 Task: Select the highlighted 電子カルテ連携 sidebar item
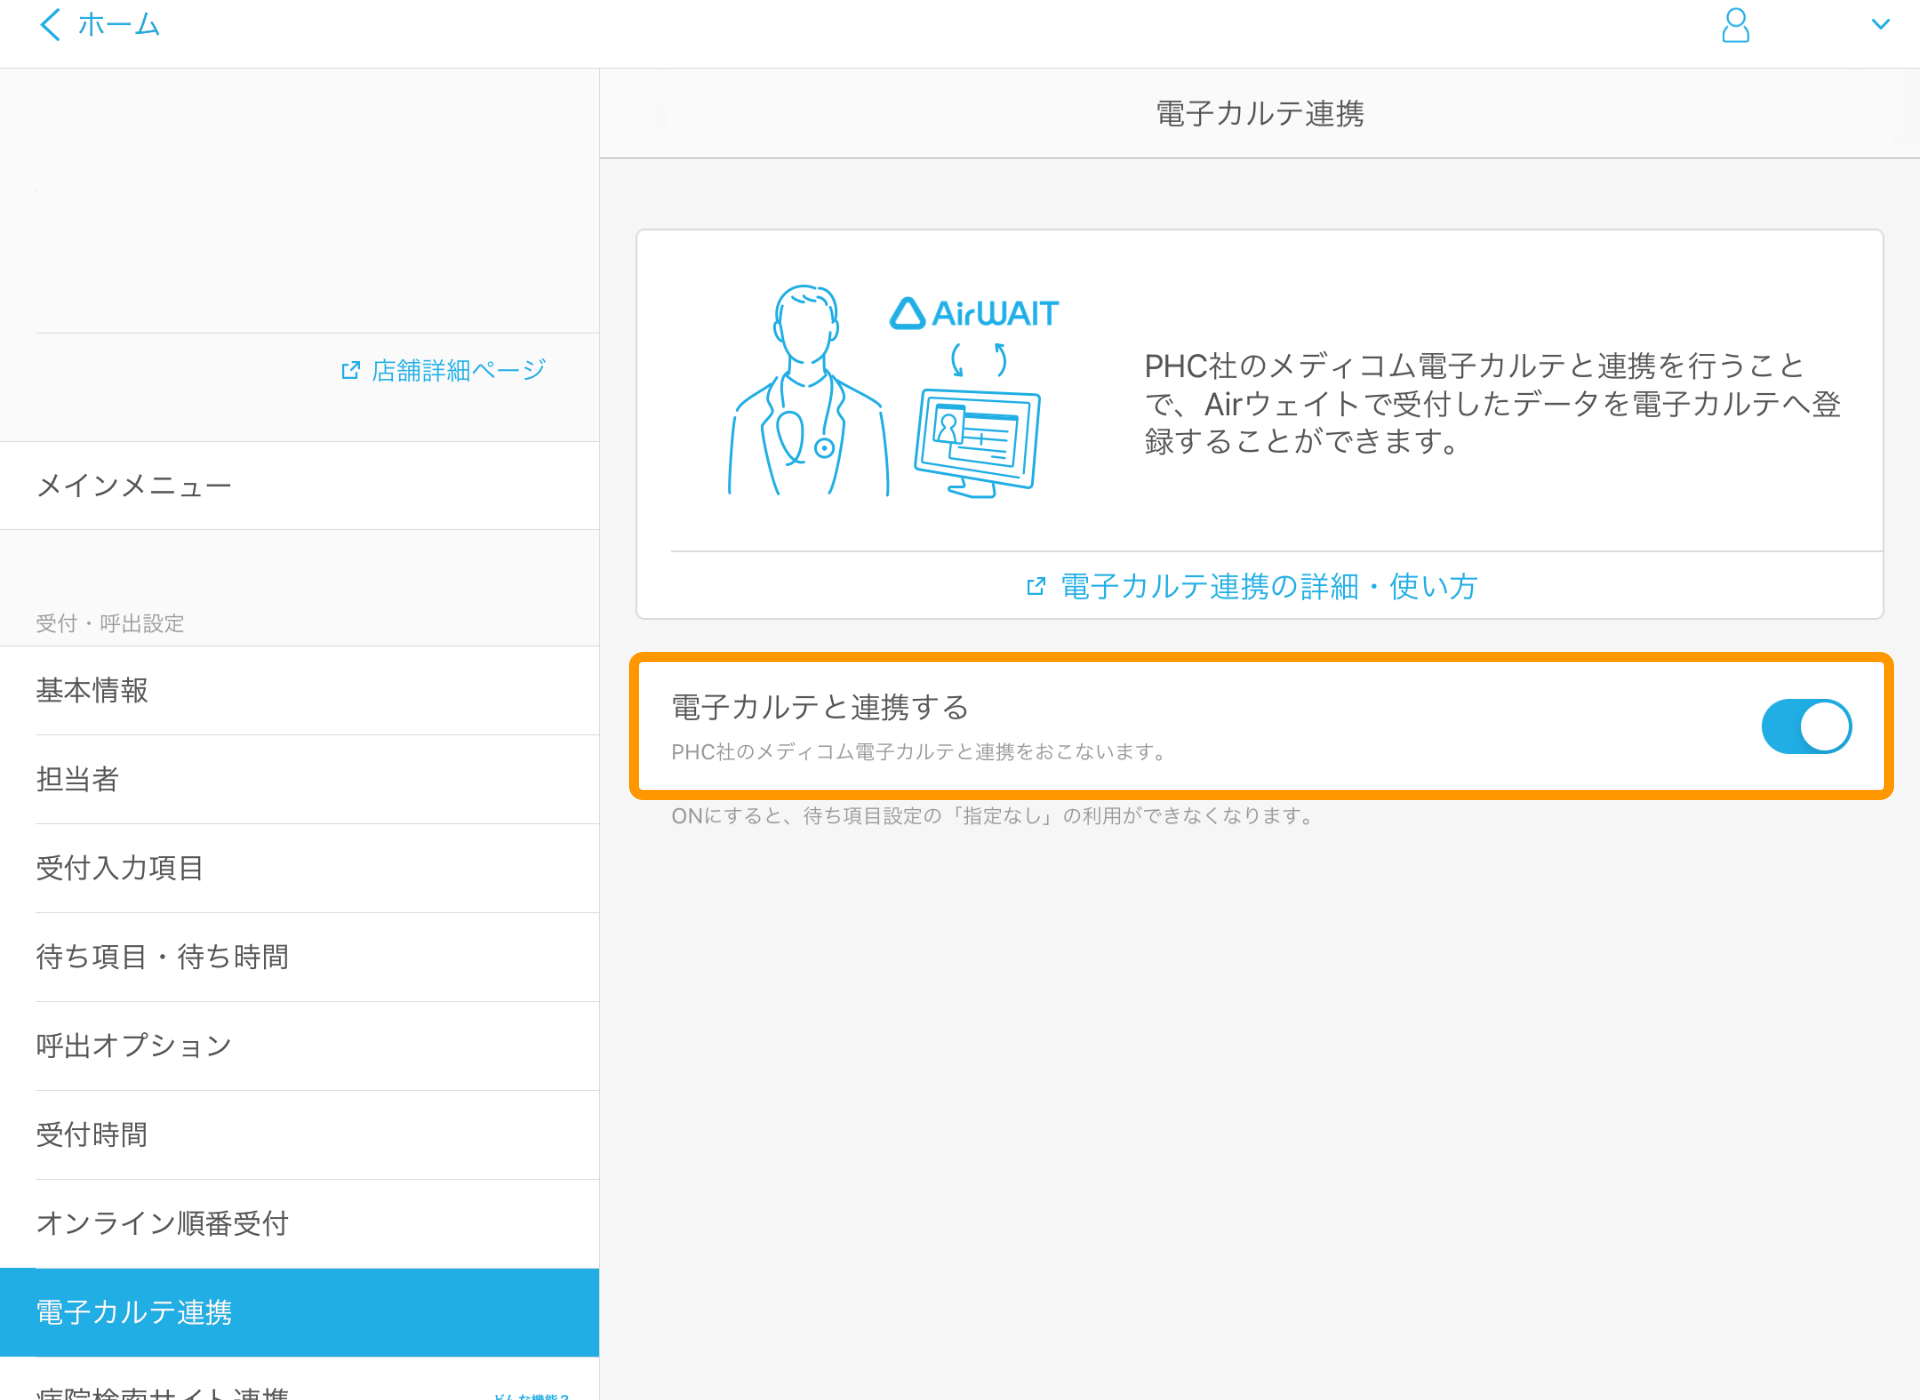[x=300, y=1313]
